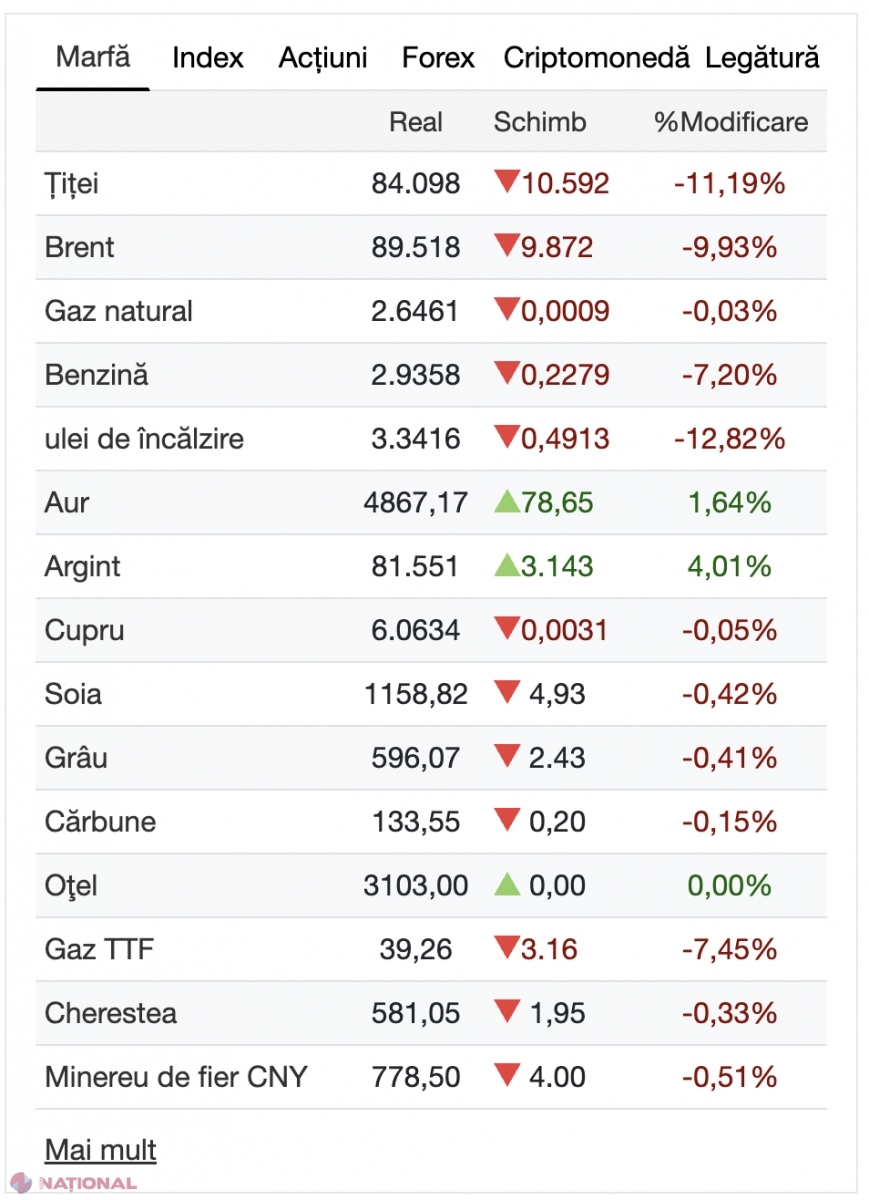Open the Mai mult link
Screen dimensions: 869x1200
tap(100, 1150)
